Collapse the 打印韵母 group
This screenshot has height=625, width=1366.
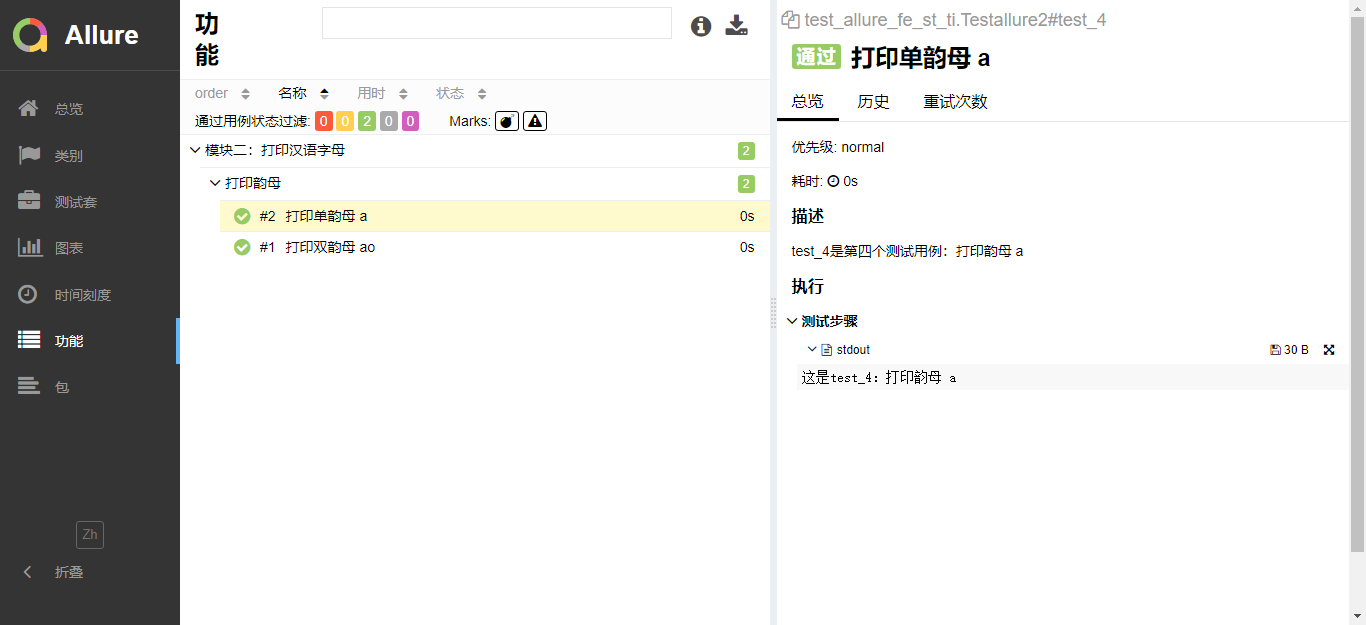(x=214, y=183)
